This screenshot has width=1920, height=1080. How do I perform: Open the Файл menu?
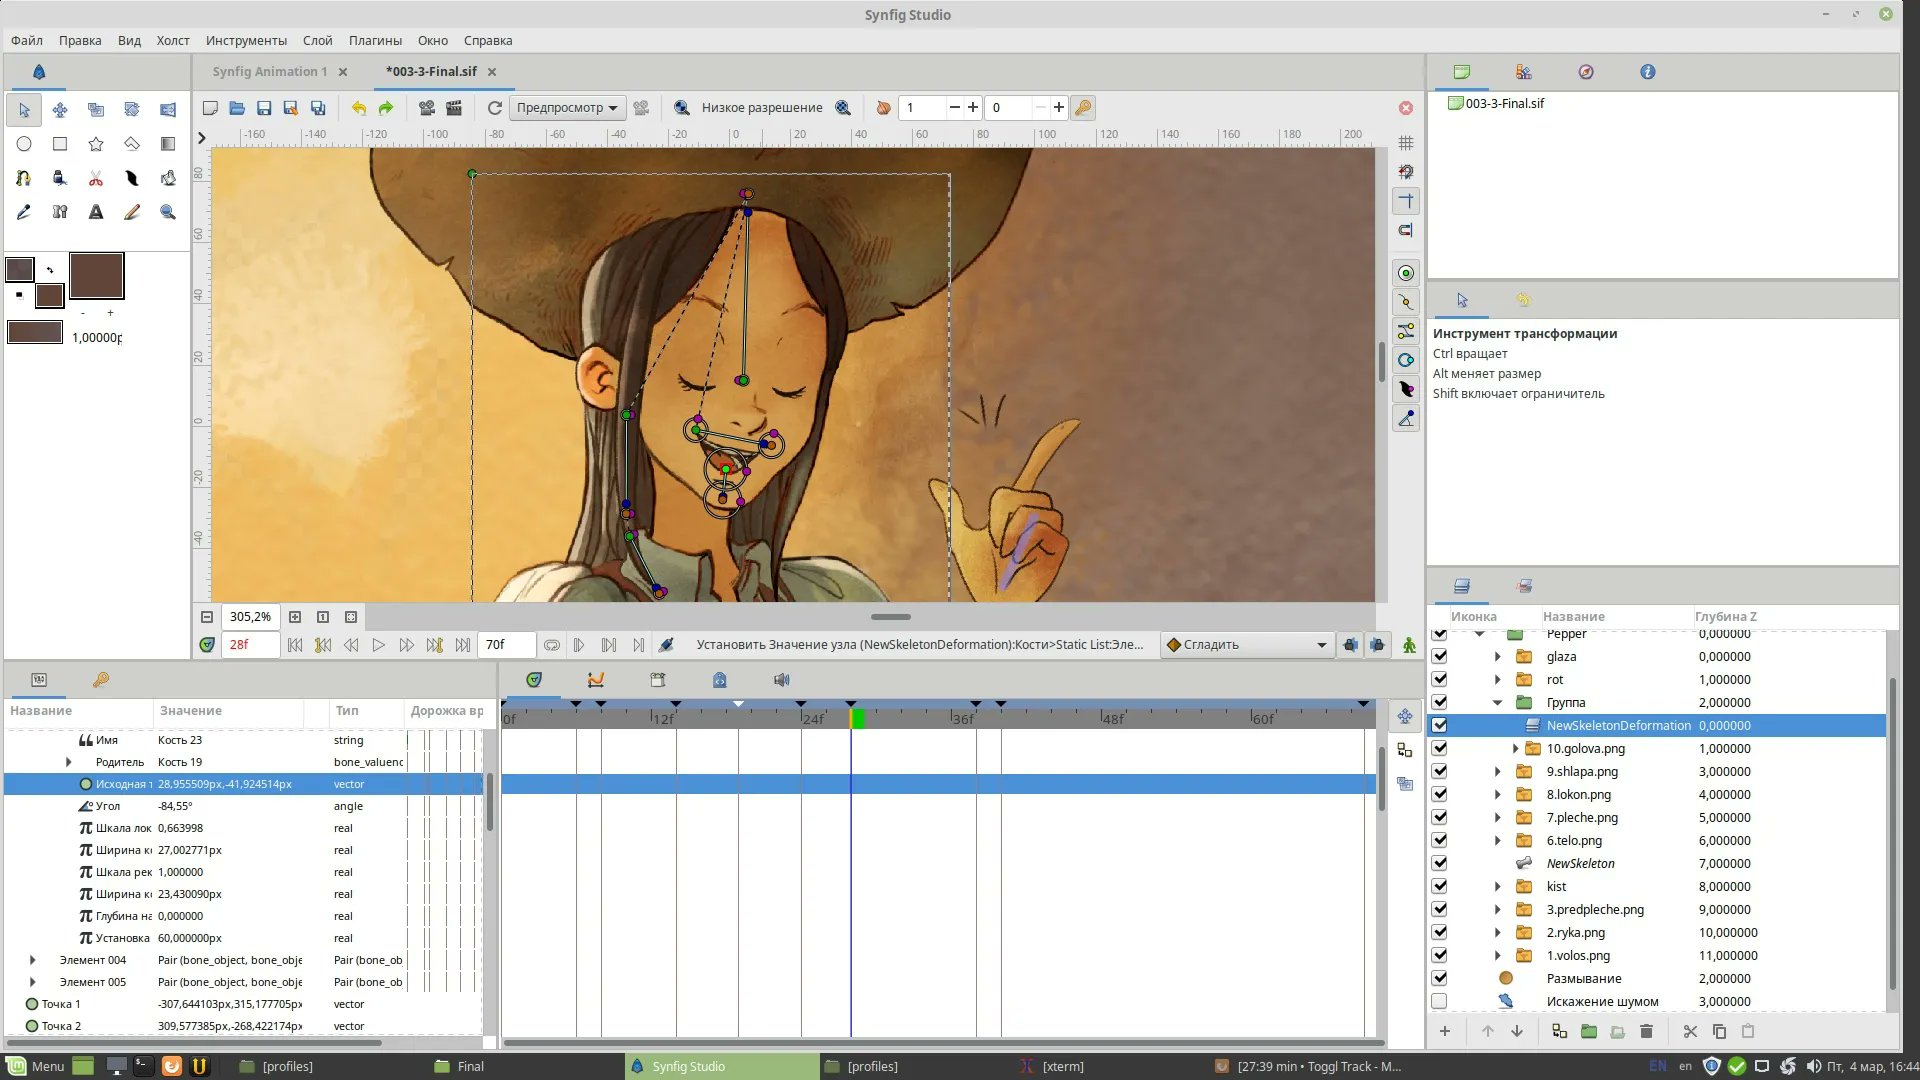pos(27,41)
